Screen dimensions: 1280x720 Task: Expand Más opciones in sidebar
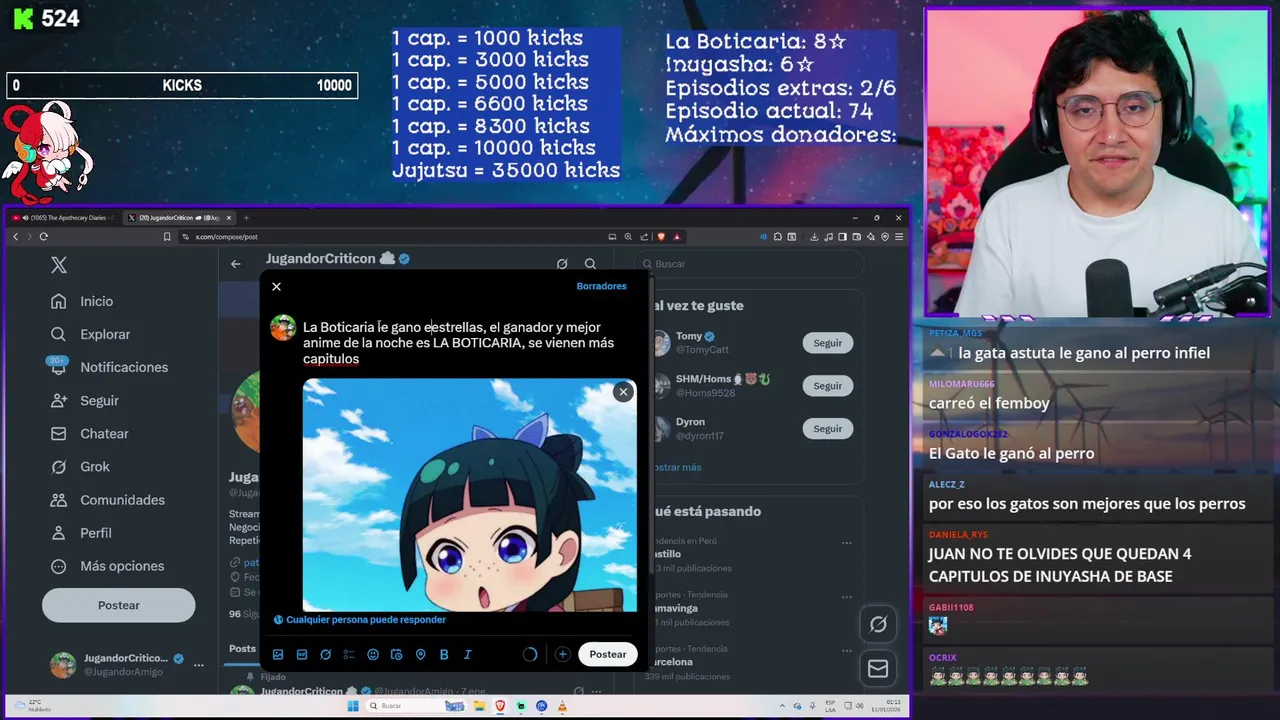[109, 566]
